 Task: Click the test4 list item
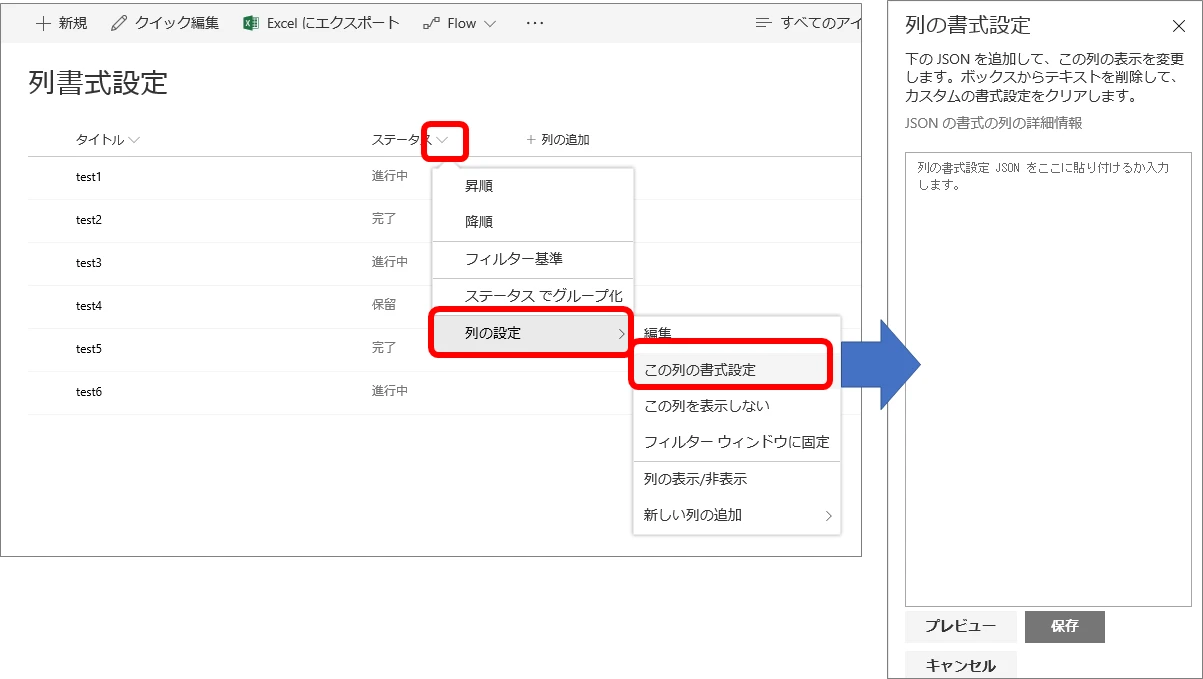point(89,306)
